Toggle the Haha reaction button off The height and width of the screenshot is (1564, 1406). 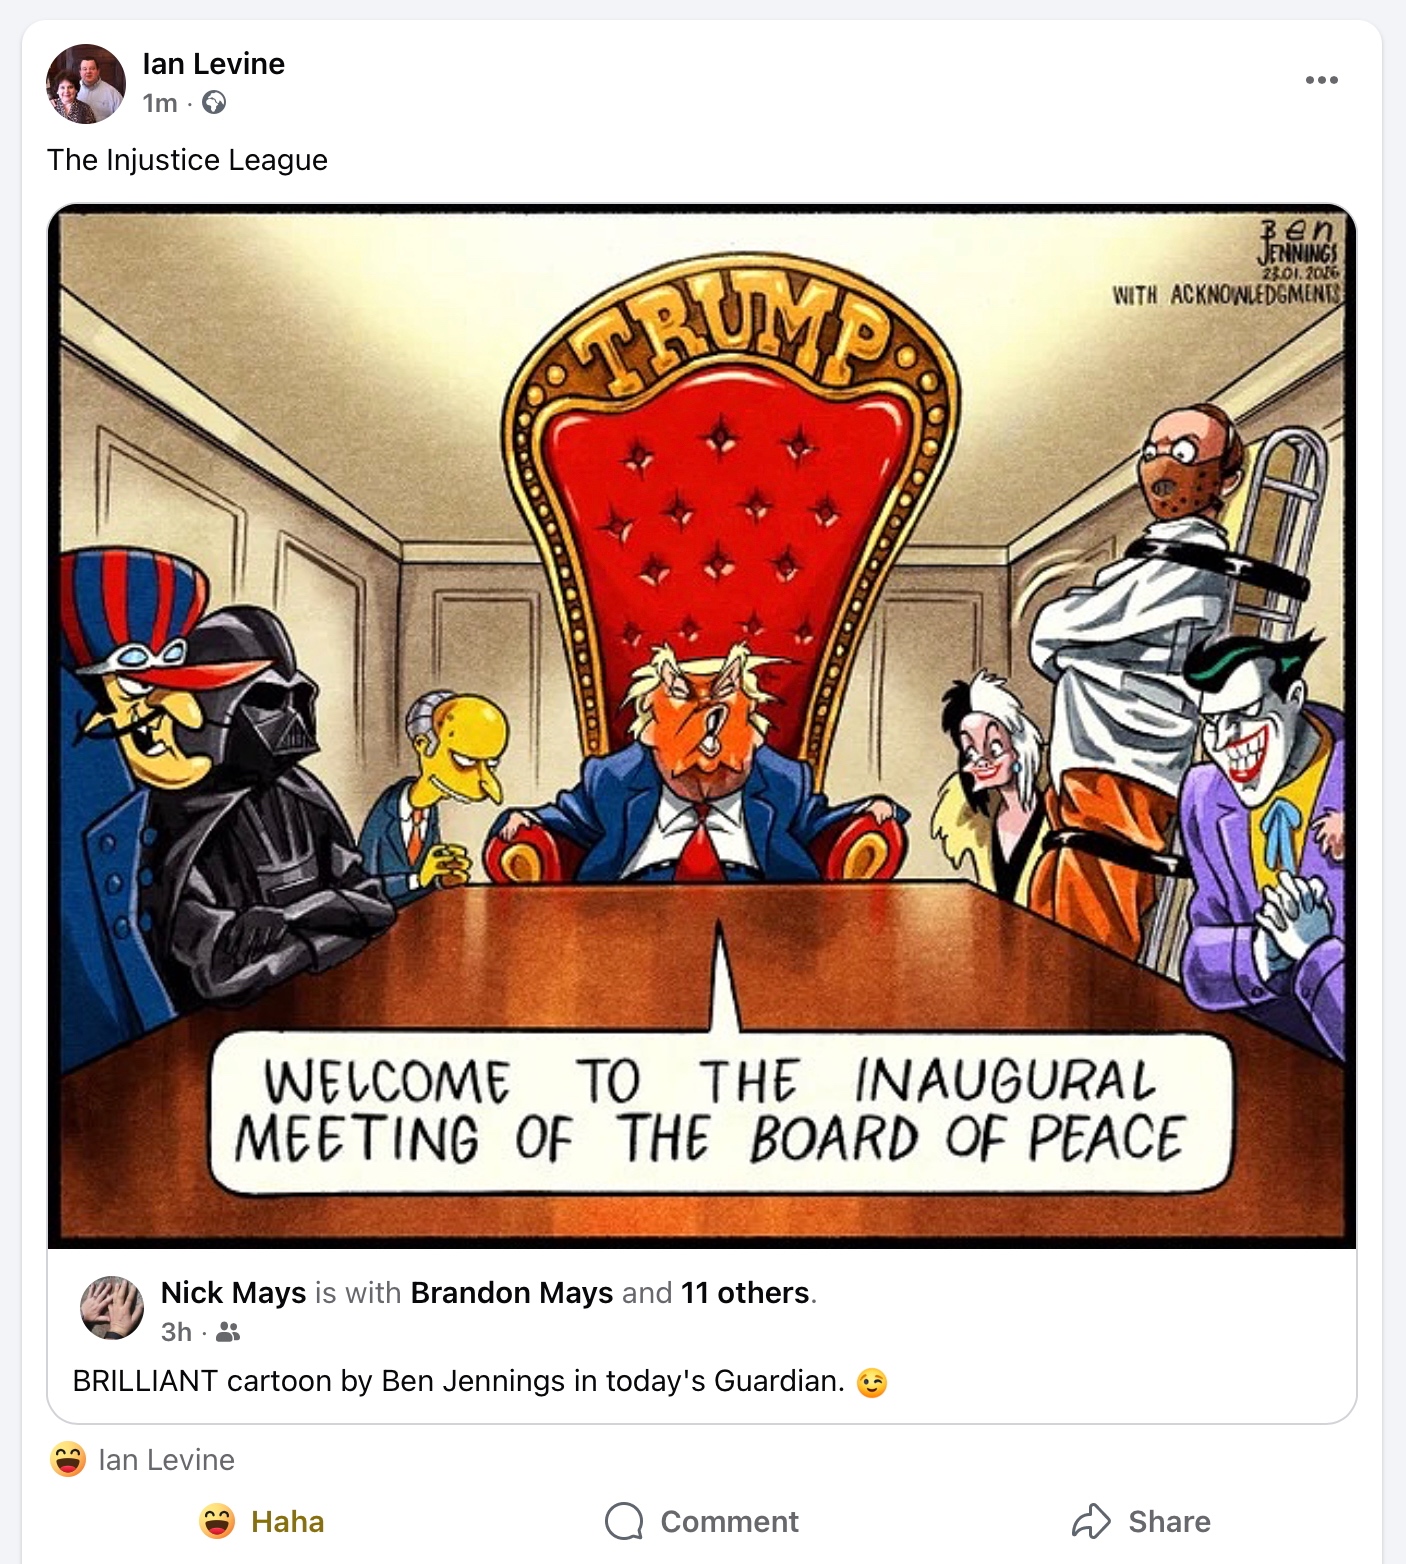click(x=262, y=1522)
